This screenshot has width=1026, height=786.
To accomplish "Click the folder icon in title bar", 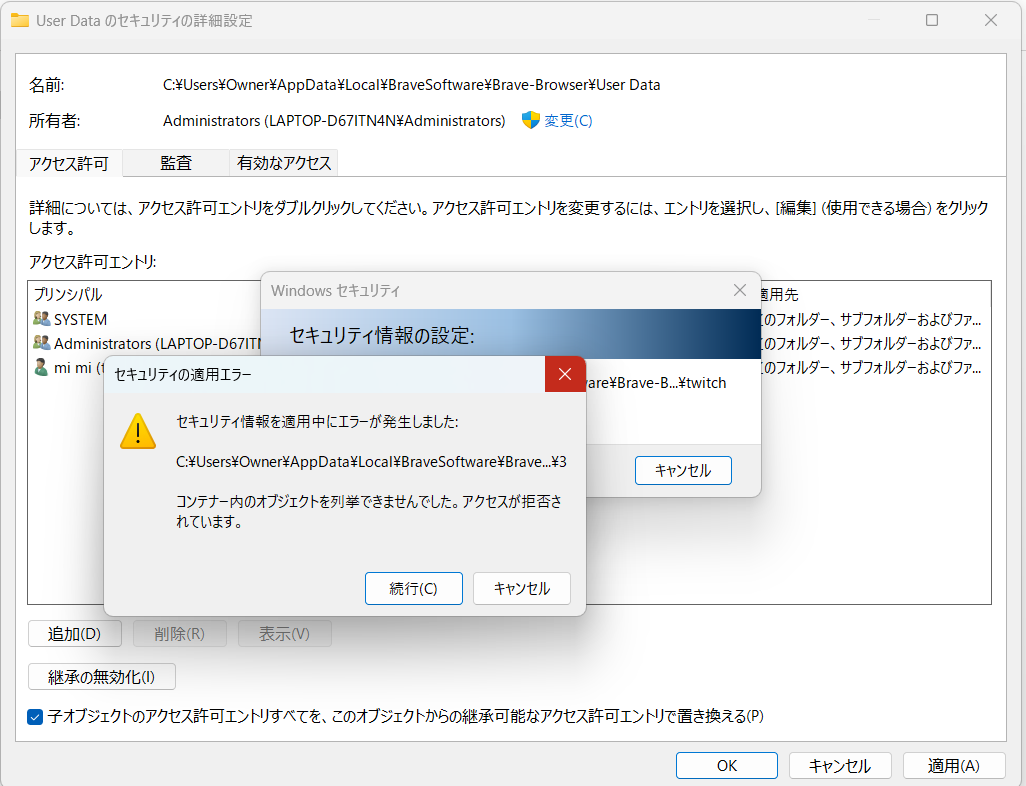I will pyautogui.click(x=20, y=20).
